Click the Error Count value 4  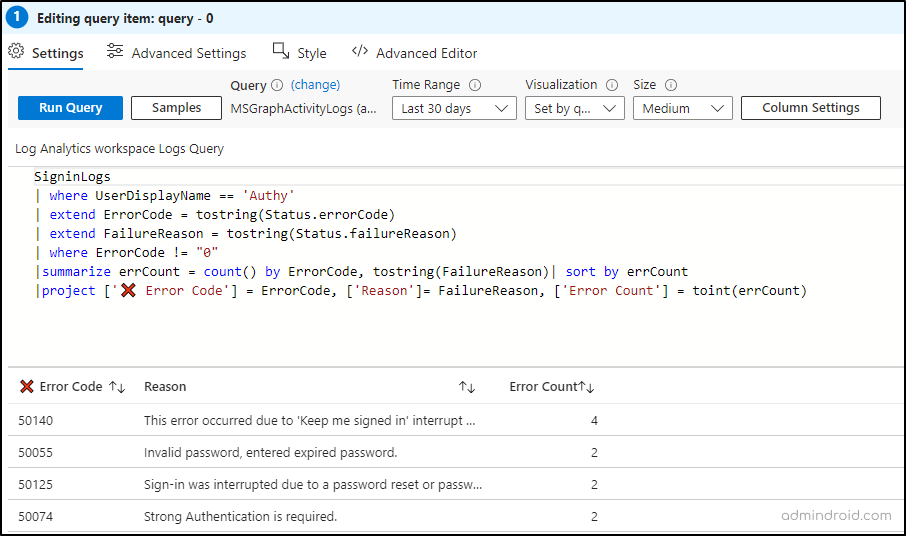tap(594, 420)
